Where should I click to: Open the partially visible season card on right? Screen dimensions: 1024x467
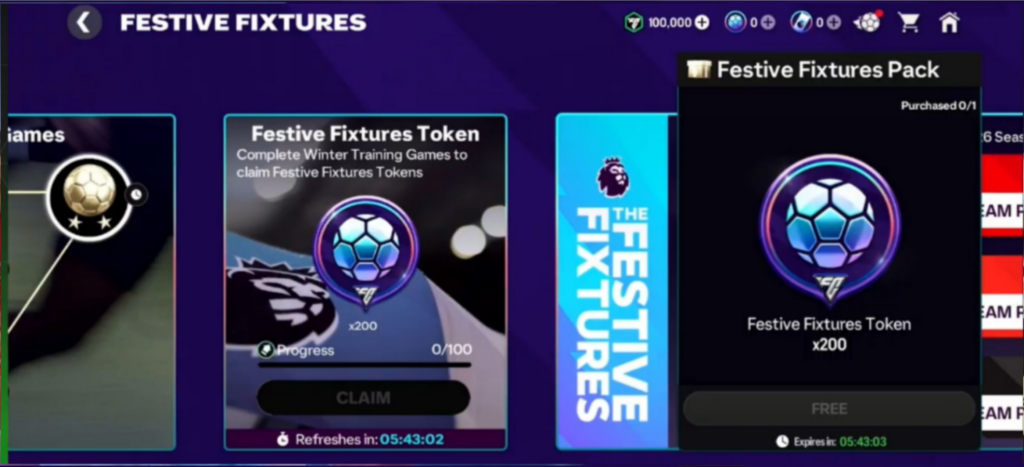(1002, 282)
